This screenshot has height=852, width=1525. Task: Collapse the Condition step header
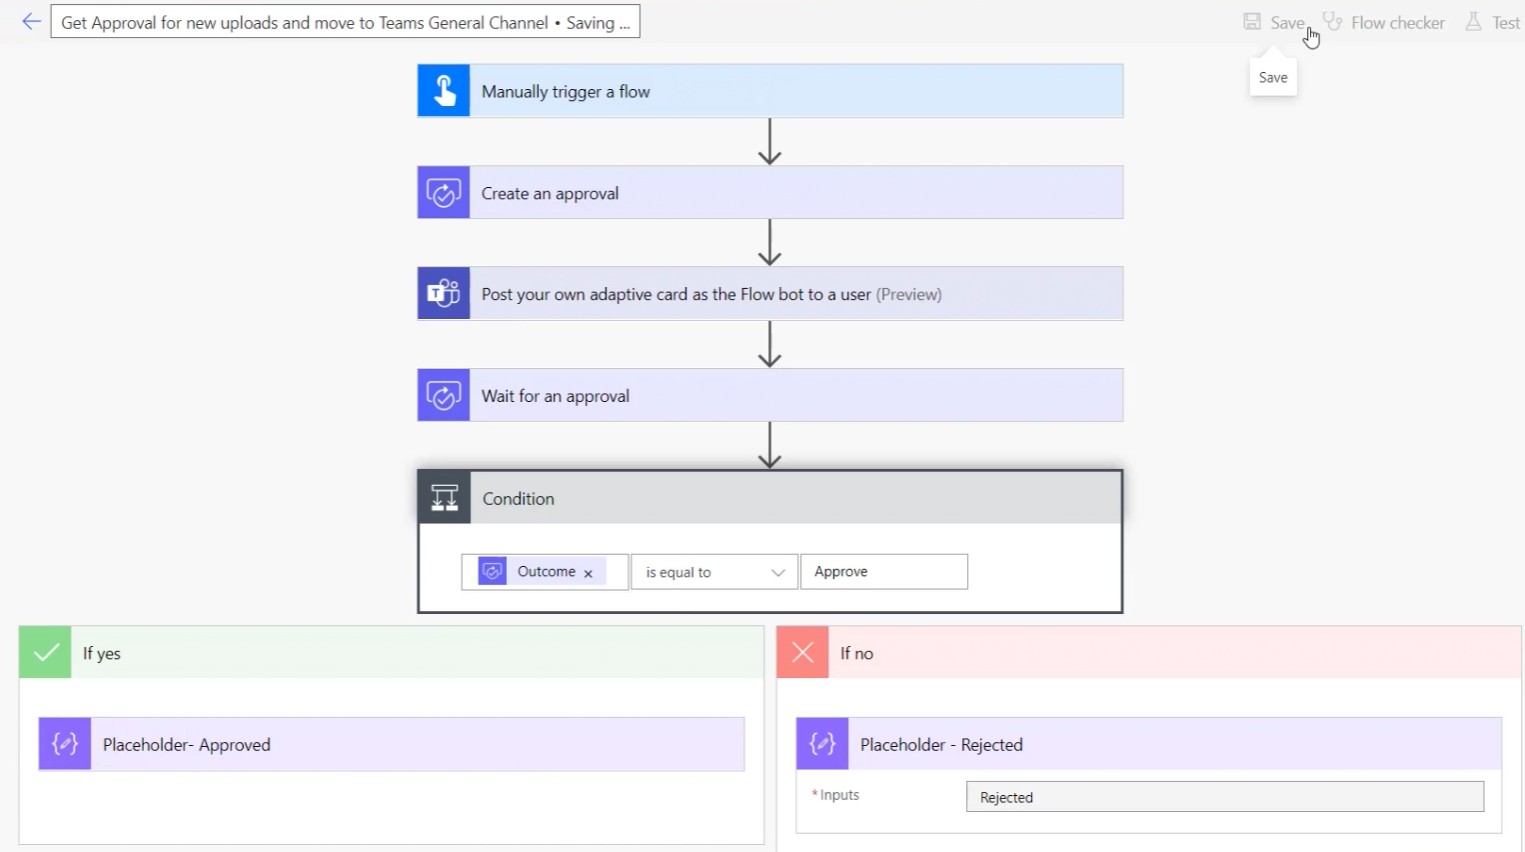click(770, 498)
